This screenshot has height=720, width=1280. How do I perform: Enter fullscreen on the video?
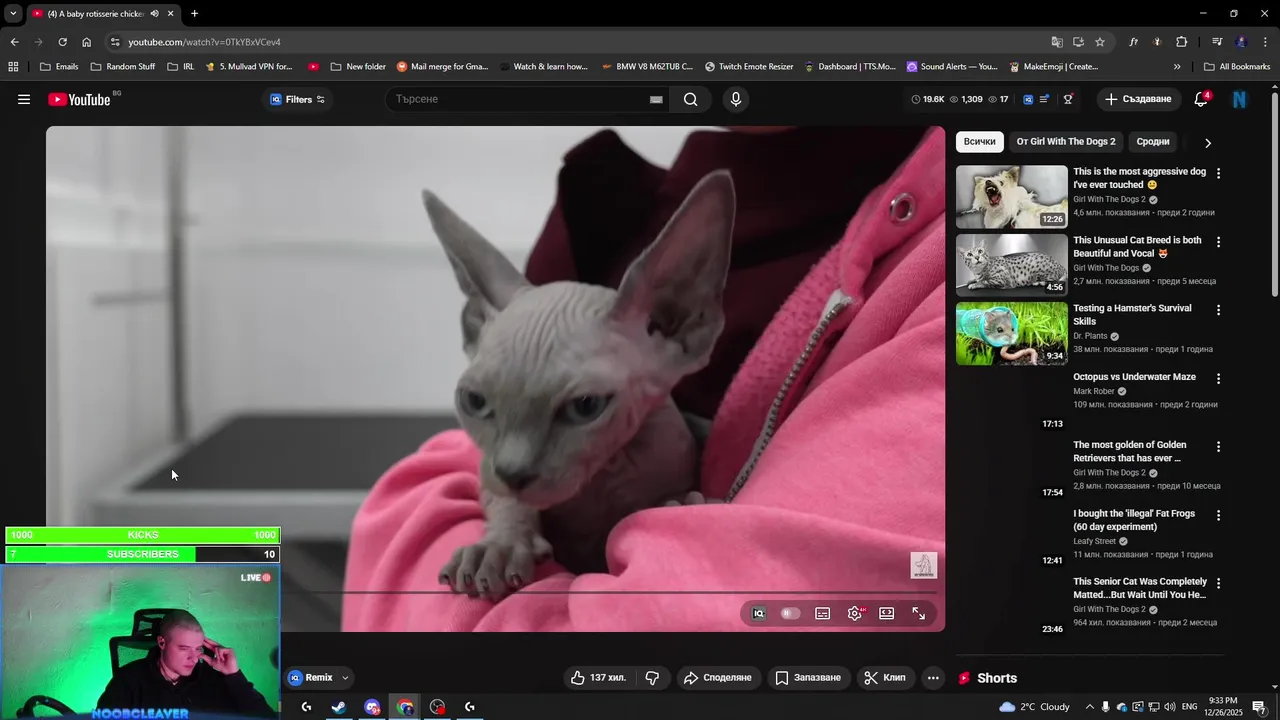pos(919,614)
